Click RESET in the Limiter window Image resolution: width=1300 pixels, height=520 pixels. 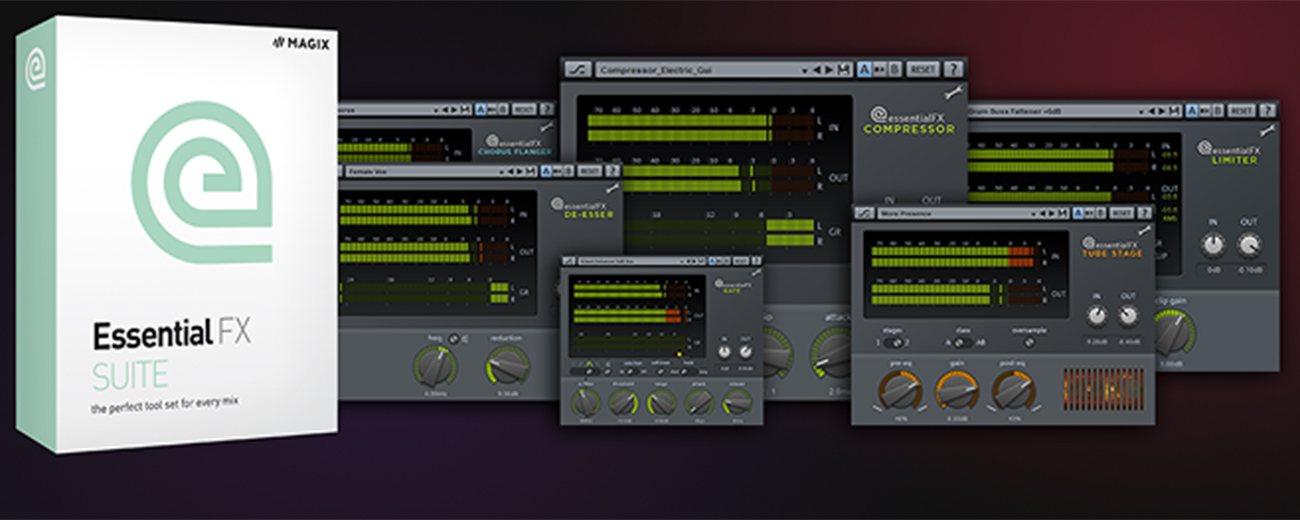[1242, 111]
